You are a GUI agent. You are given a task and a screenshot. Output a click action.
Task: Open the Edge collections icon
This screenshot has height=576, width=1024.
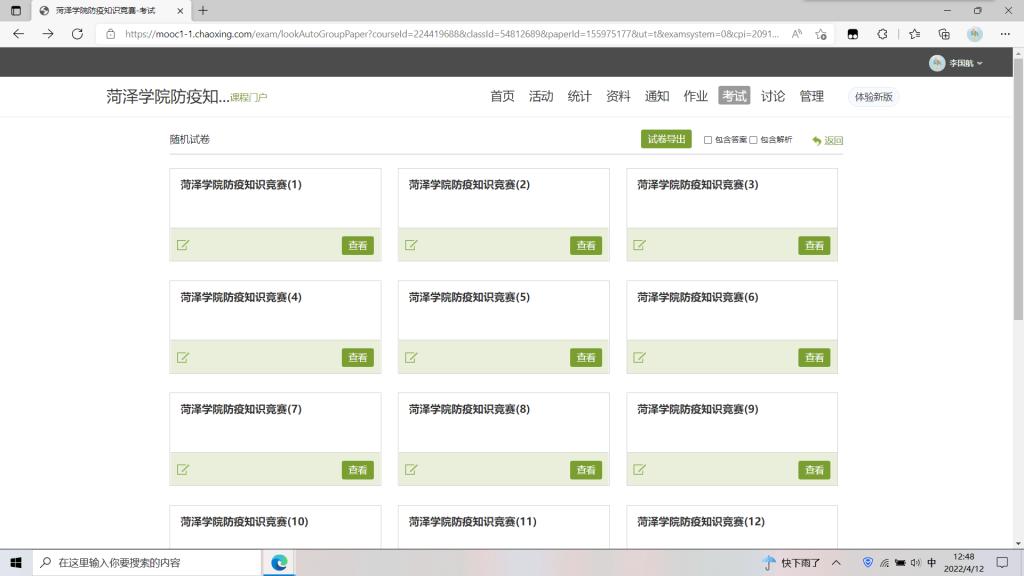pos(944,33)
